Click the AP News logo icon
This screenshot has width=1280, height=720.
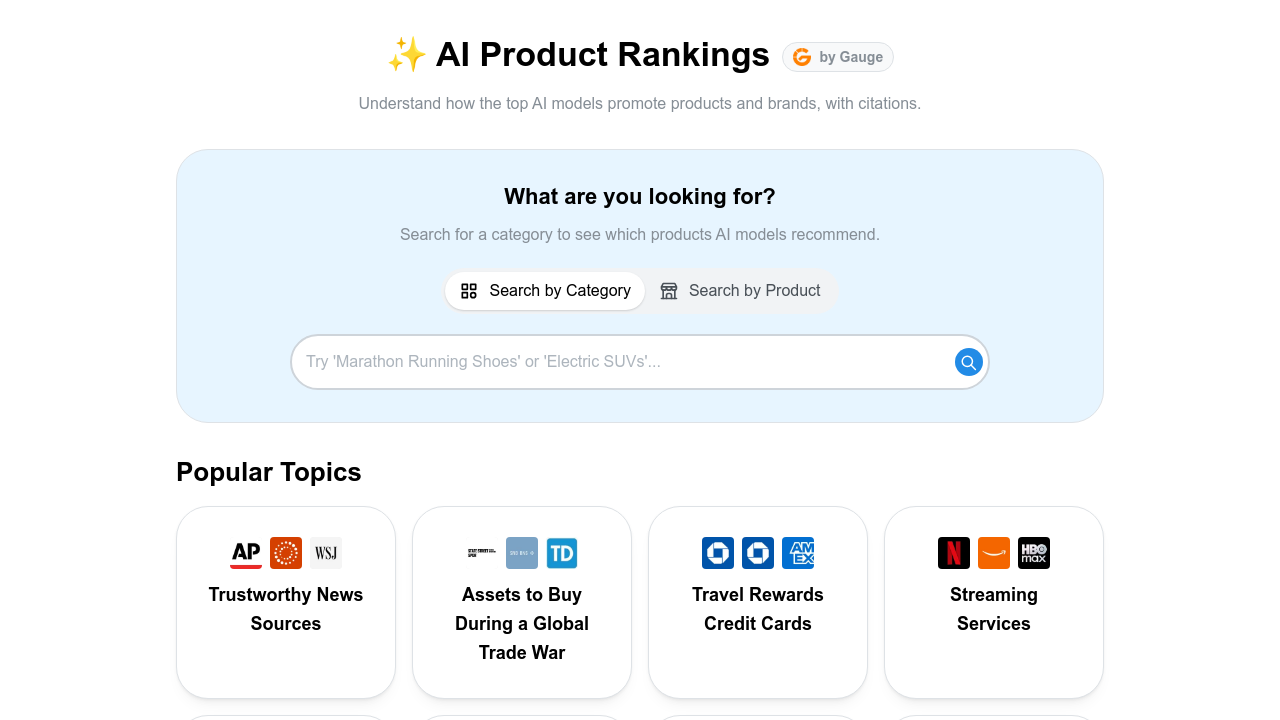coord(245,553)
